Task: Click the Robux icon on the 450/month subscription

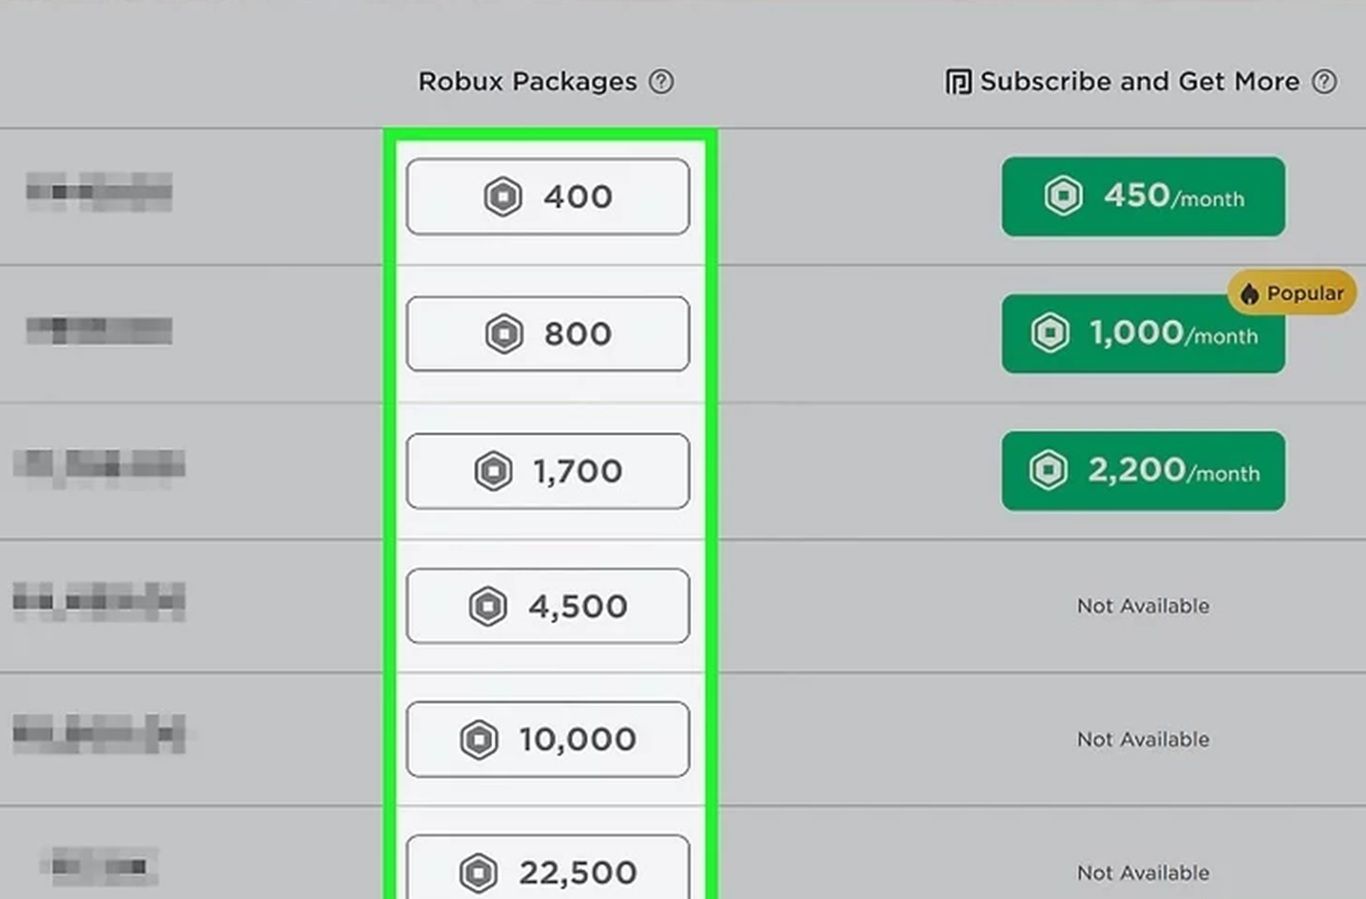Action: click(1063, 195)
